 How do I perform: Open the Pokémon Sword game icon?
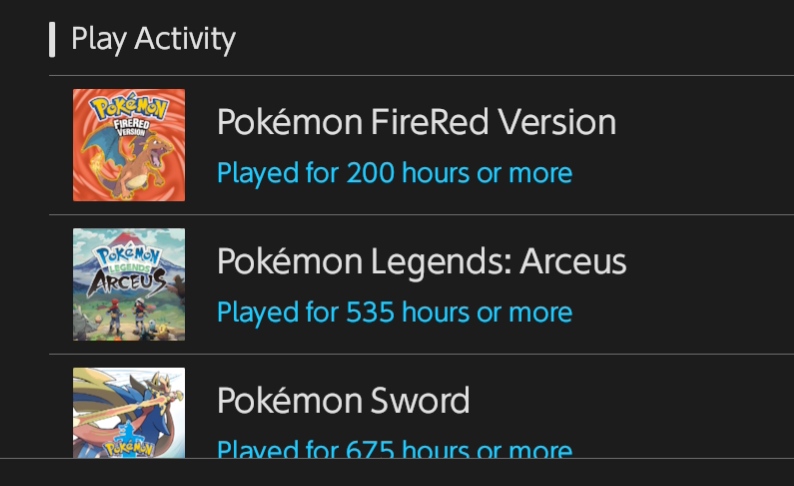(x=129, y=413)
